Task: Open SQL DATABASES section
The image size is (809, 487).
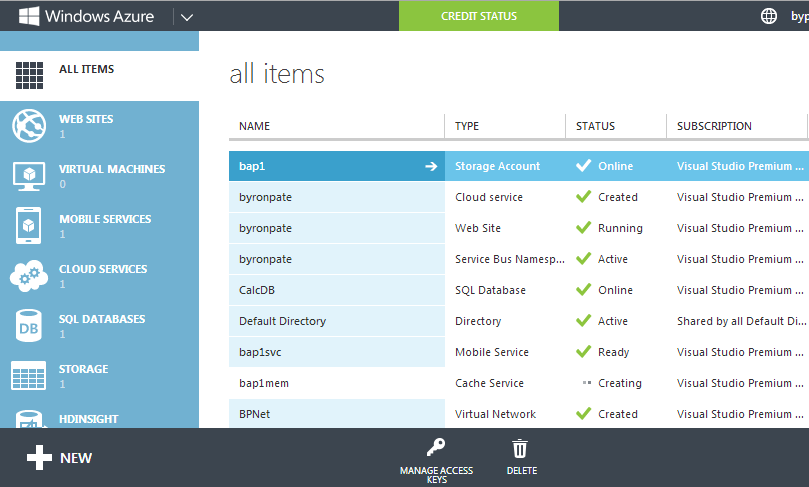Action: click(102, 319)
